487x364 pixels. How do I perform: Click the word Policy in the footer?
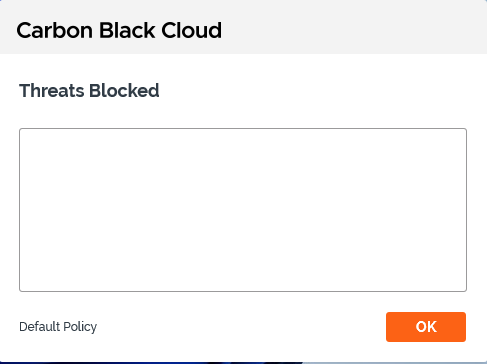click(x=80, y=327)
